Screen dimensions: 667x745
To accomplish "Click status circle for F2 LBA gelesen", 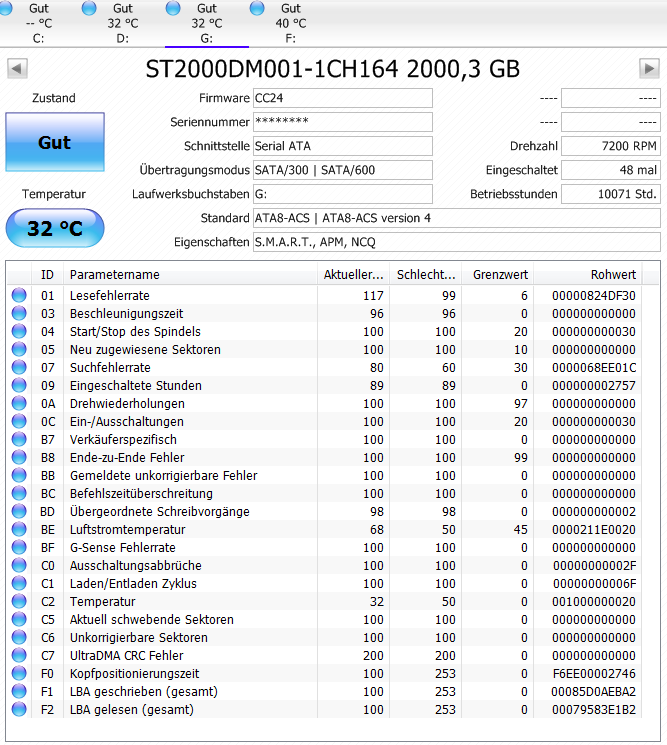I will [x=19, y=709].
